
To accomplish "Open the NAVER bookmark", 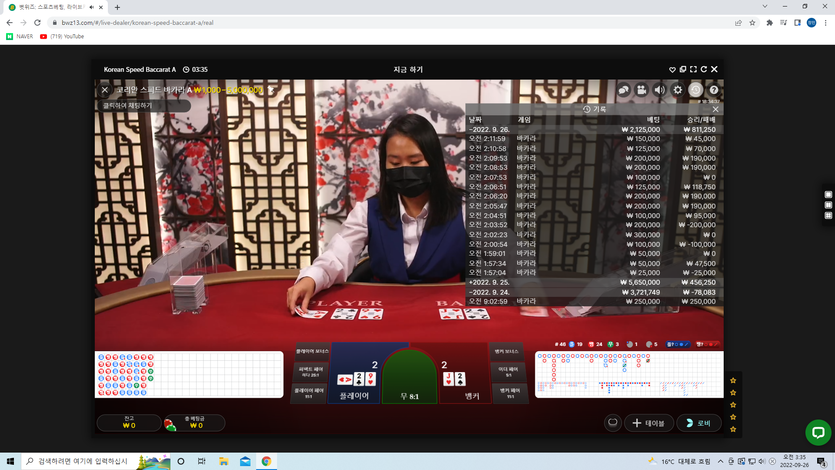I will pos(20,36).
